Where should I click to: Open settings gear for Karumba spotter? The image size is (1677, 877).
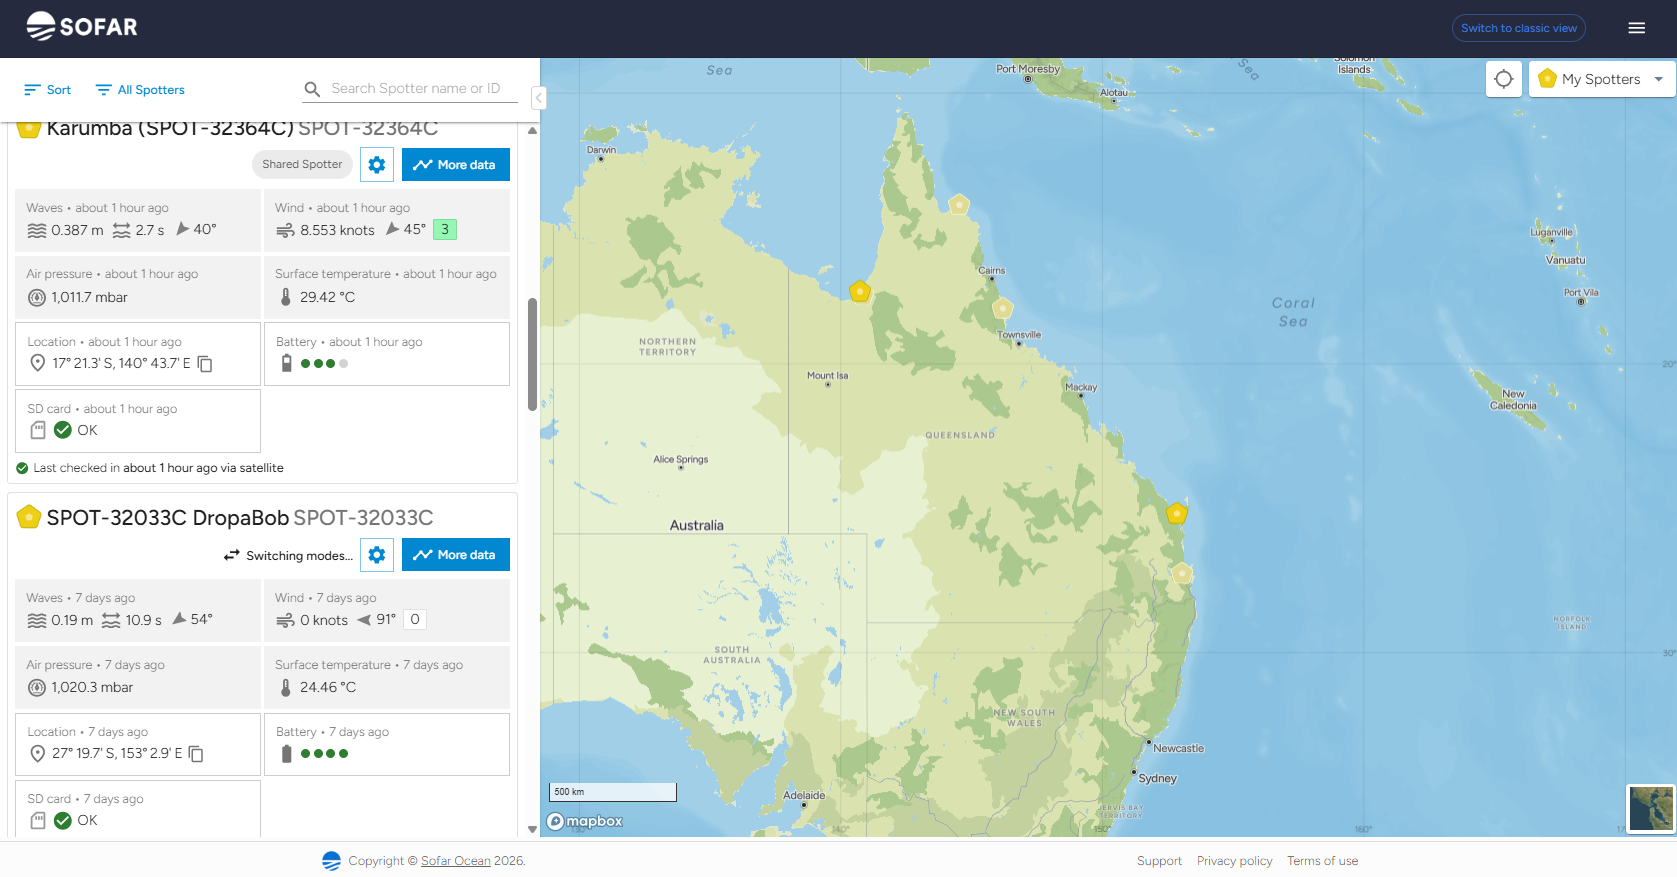coord(377,164)
